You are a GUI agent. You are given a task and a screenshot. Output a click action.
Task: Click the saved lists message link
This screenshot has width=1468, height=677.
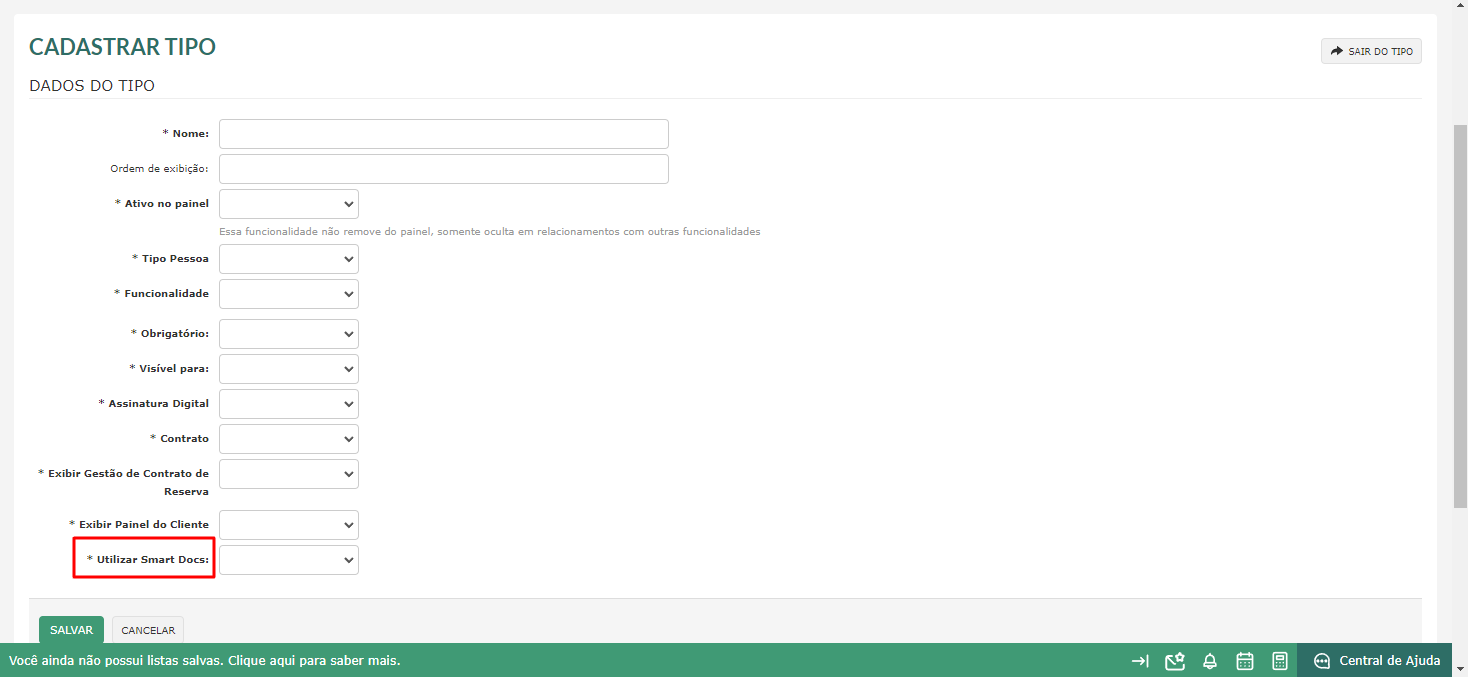coord(205,661)
